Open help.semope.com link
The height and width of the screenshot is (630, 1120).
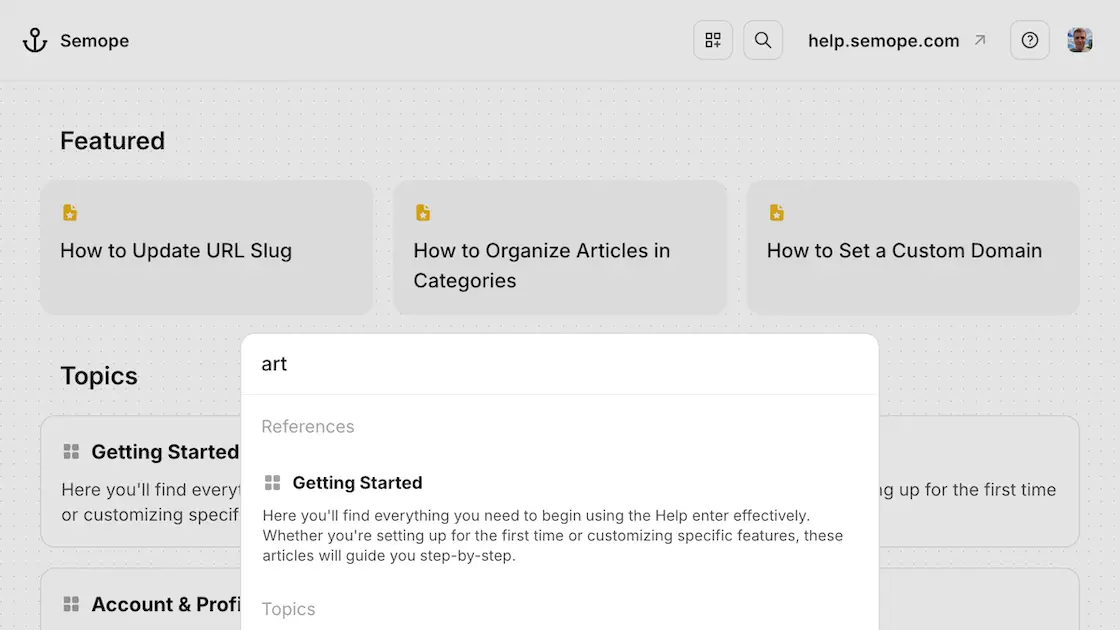883,41
